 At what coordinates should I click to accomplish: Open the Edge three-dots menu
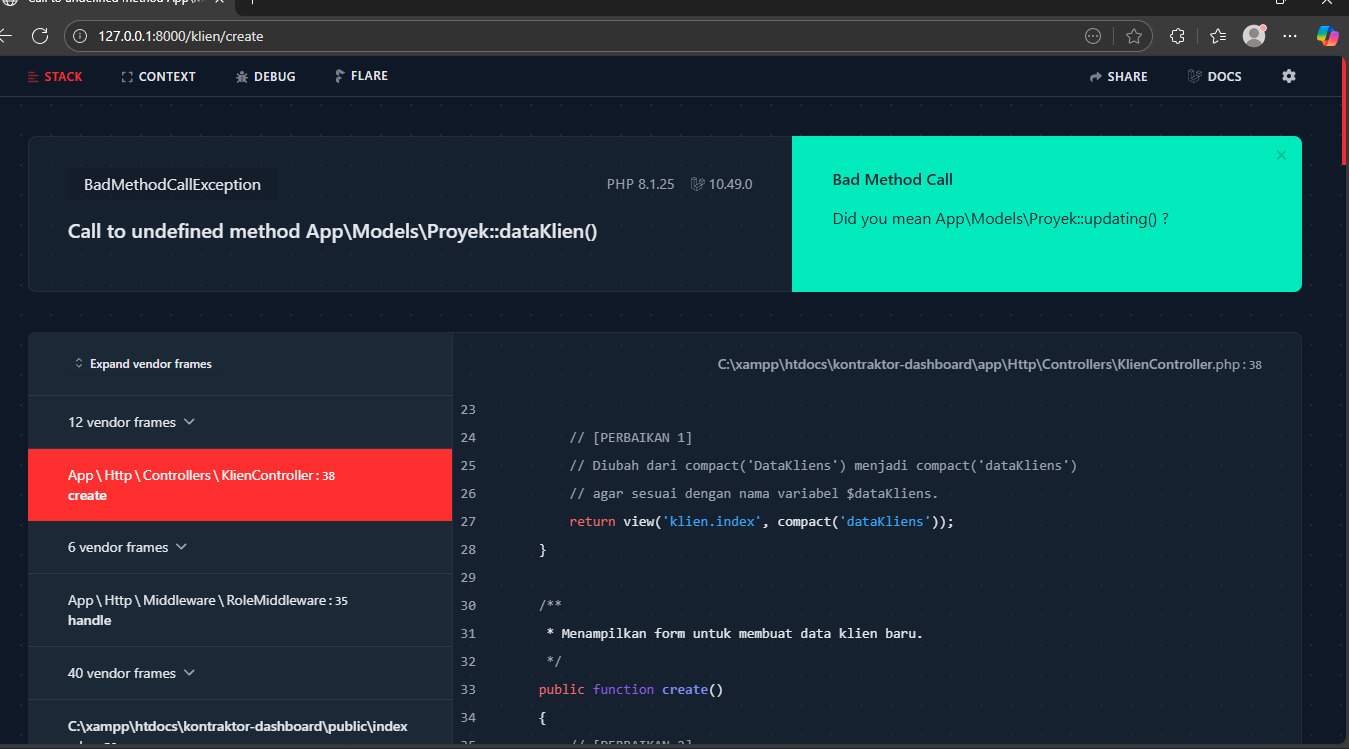[x=1290, y=36]
